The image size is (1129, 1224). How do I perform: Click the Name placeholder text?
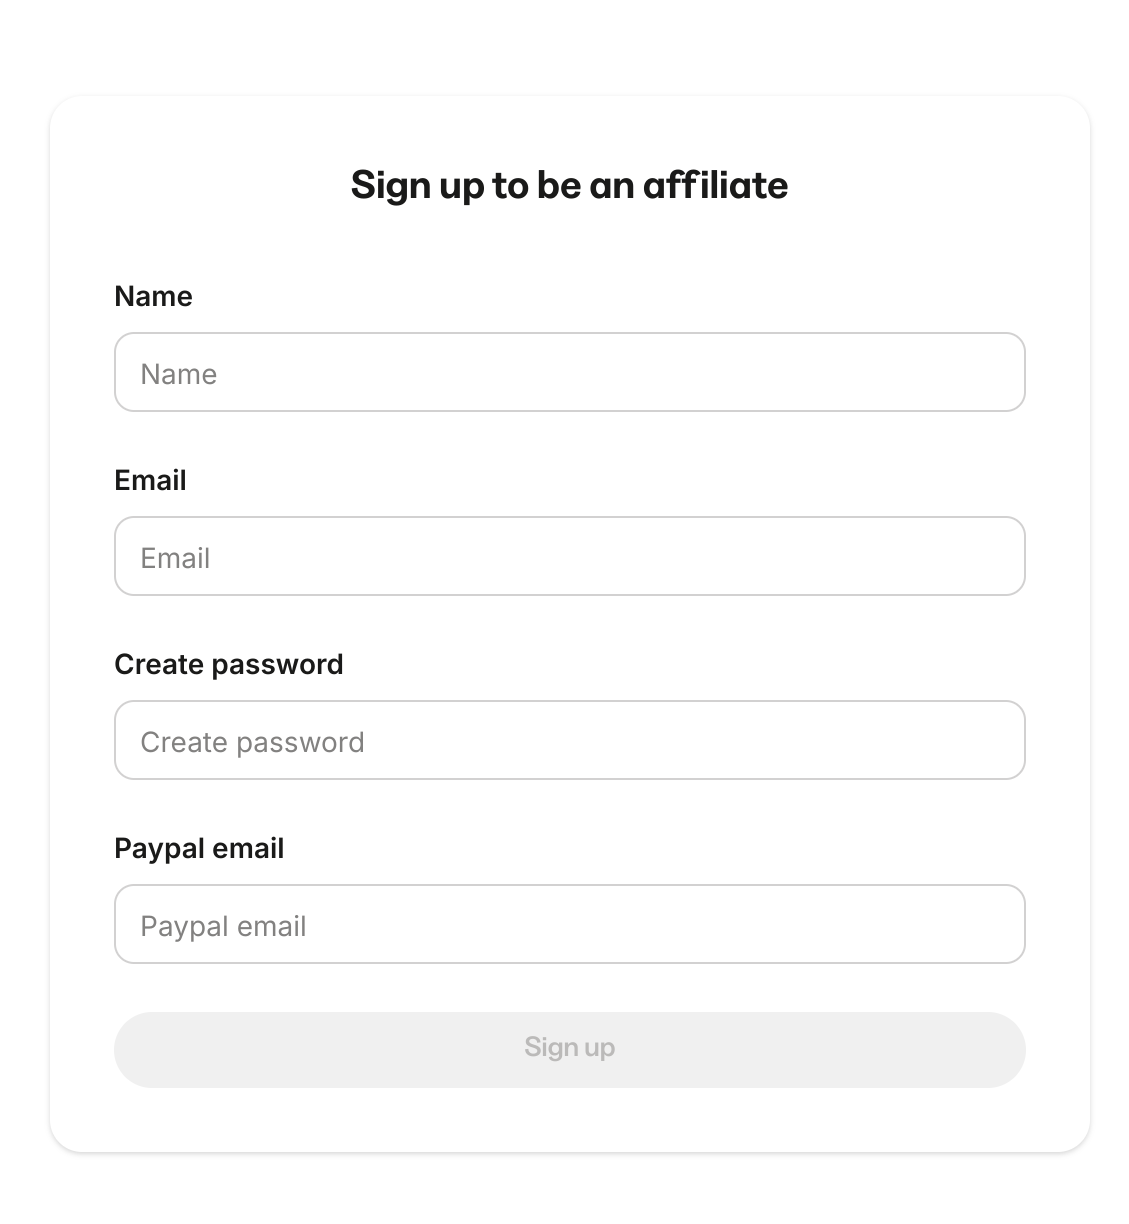179,373
